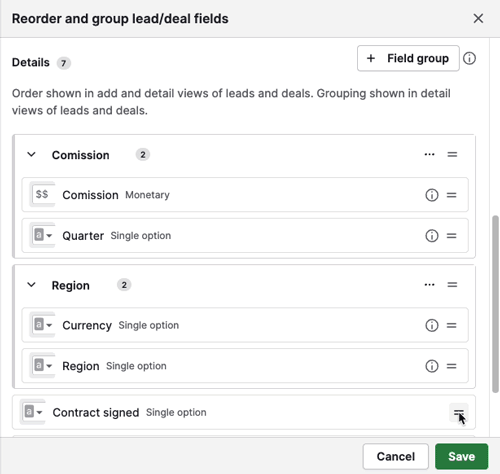Click the info icon next to Field group
Screen dimensions: 500x474
[x=469, y=59]
